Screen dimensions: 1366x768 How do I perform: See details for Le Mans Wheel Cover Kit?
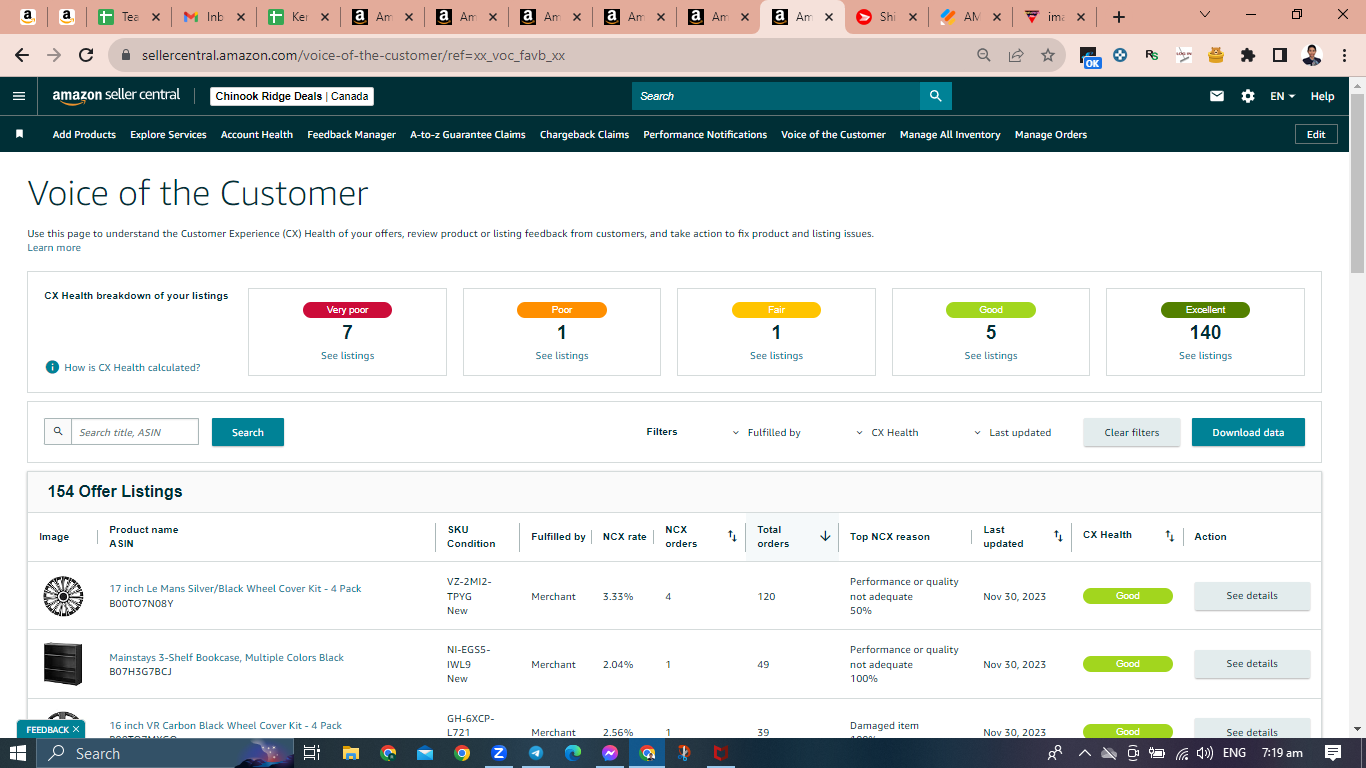1252,596
